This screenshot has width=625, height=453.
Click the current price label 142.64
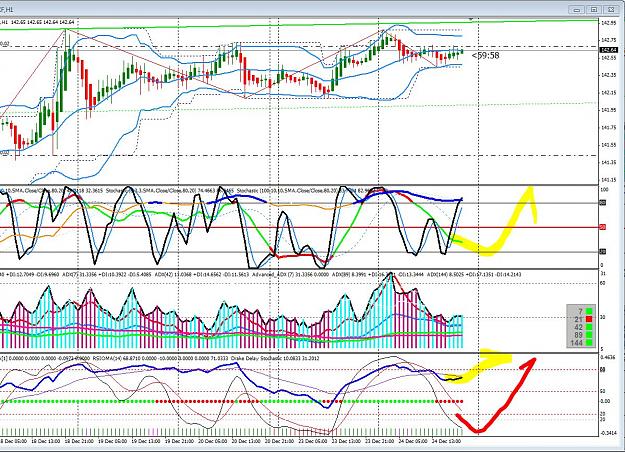[x=609, y=50]
